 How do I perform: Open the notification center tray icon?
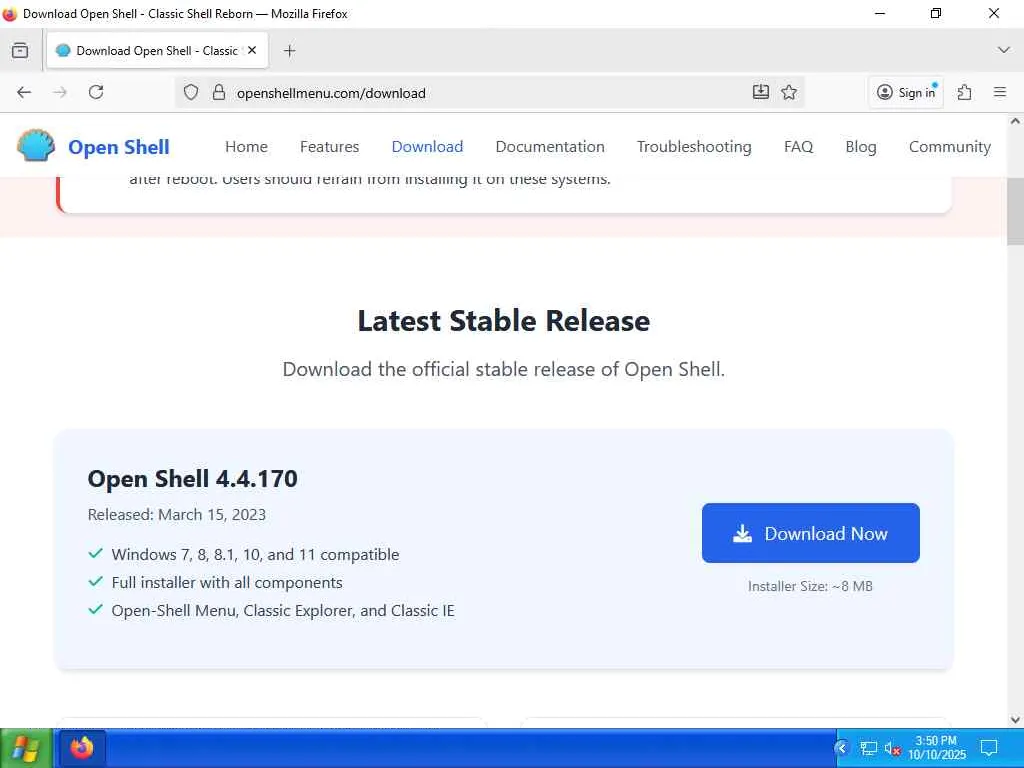pos(989,748)
